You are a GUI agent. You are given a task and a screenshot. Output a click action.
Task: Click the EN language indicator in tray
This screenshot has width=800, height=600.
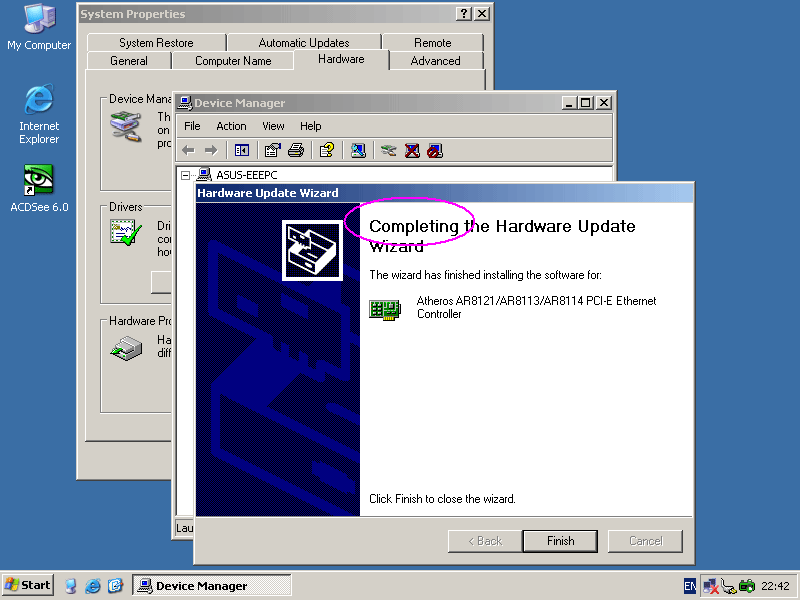[x=689, y=586]
